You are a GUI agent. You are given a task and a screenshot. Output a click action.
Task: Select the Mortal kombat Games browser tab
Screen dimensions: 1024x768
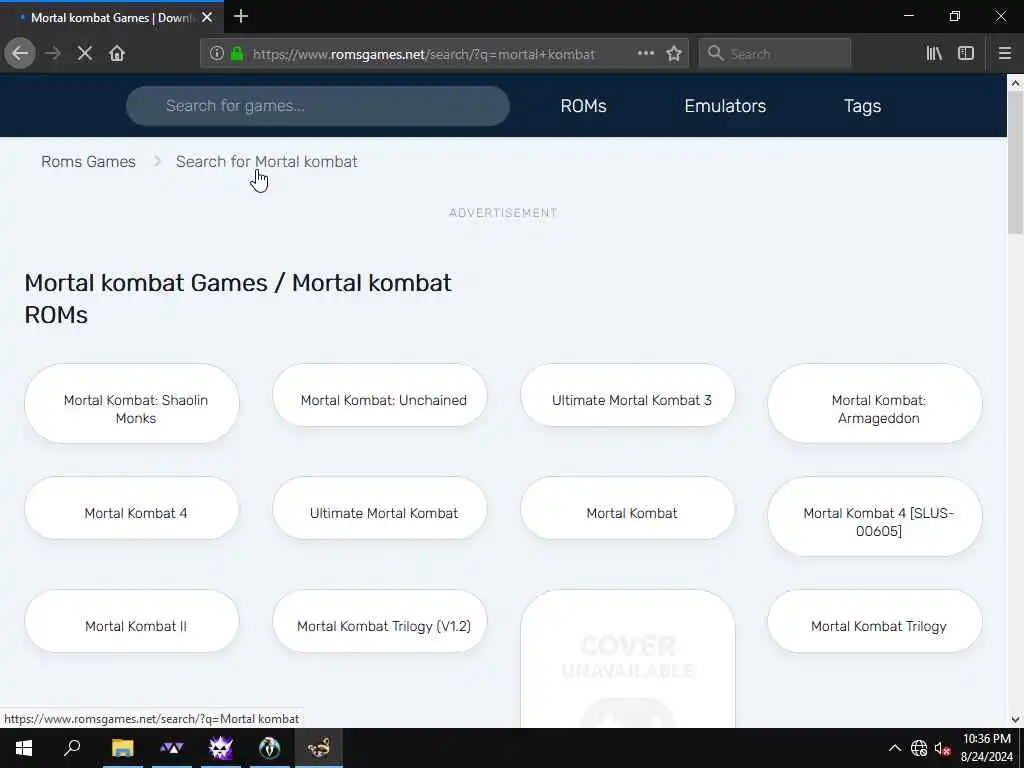[x=112, y=18]
